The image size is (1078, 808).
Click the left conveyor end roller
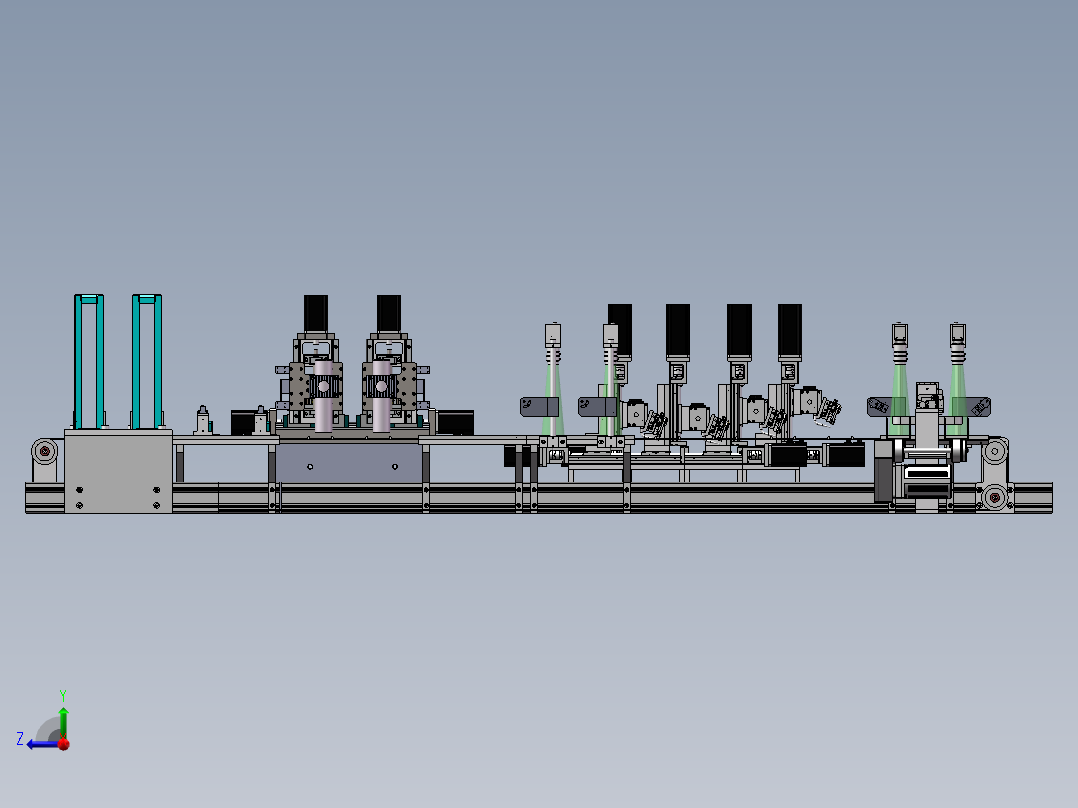point(42,452)
